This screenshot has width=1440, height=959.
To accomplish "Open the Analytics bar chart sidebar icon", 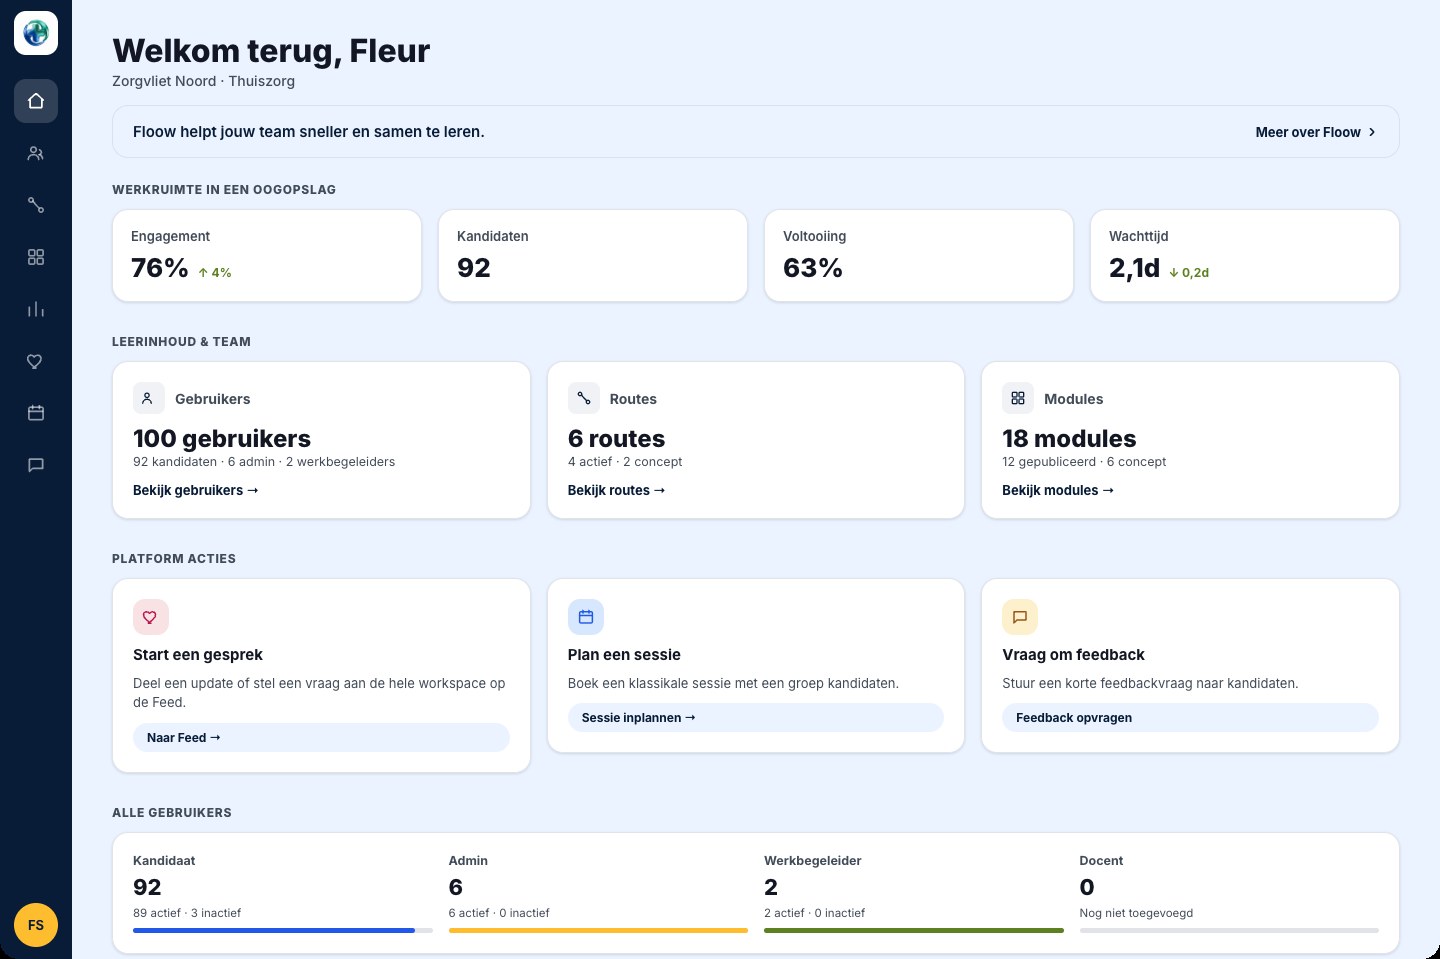I will pyautogui.click(x=36, y=309).
